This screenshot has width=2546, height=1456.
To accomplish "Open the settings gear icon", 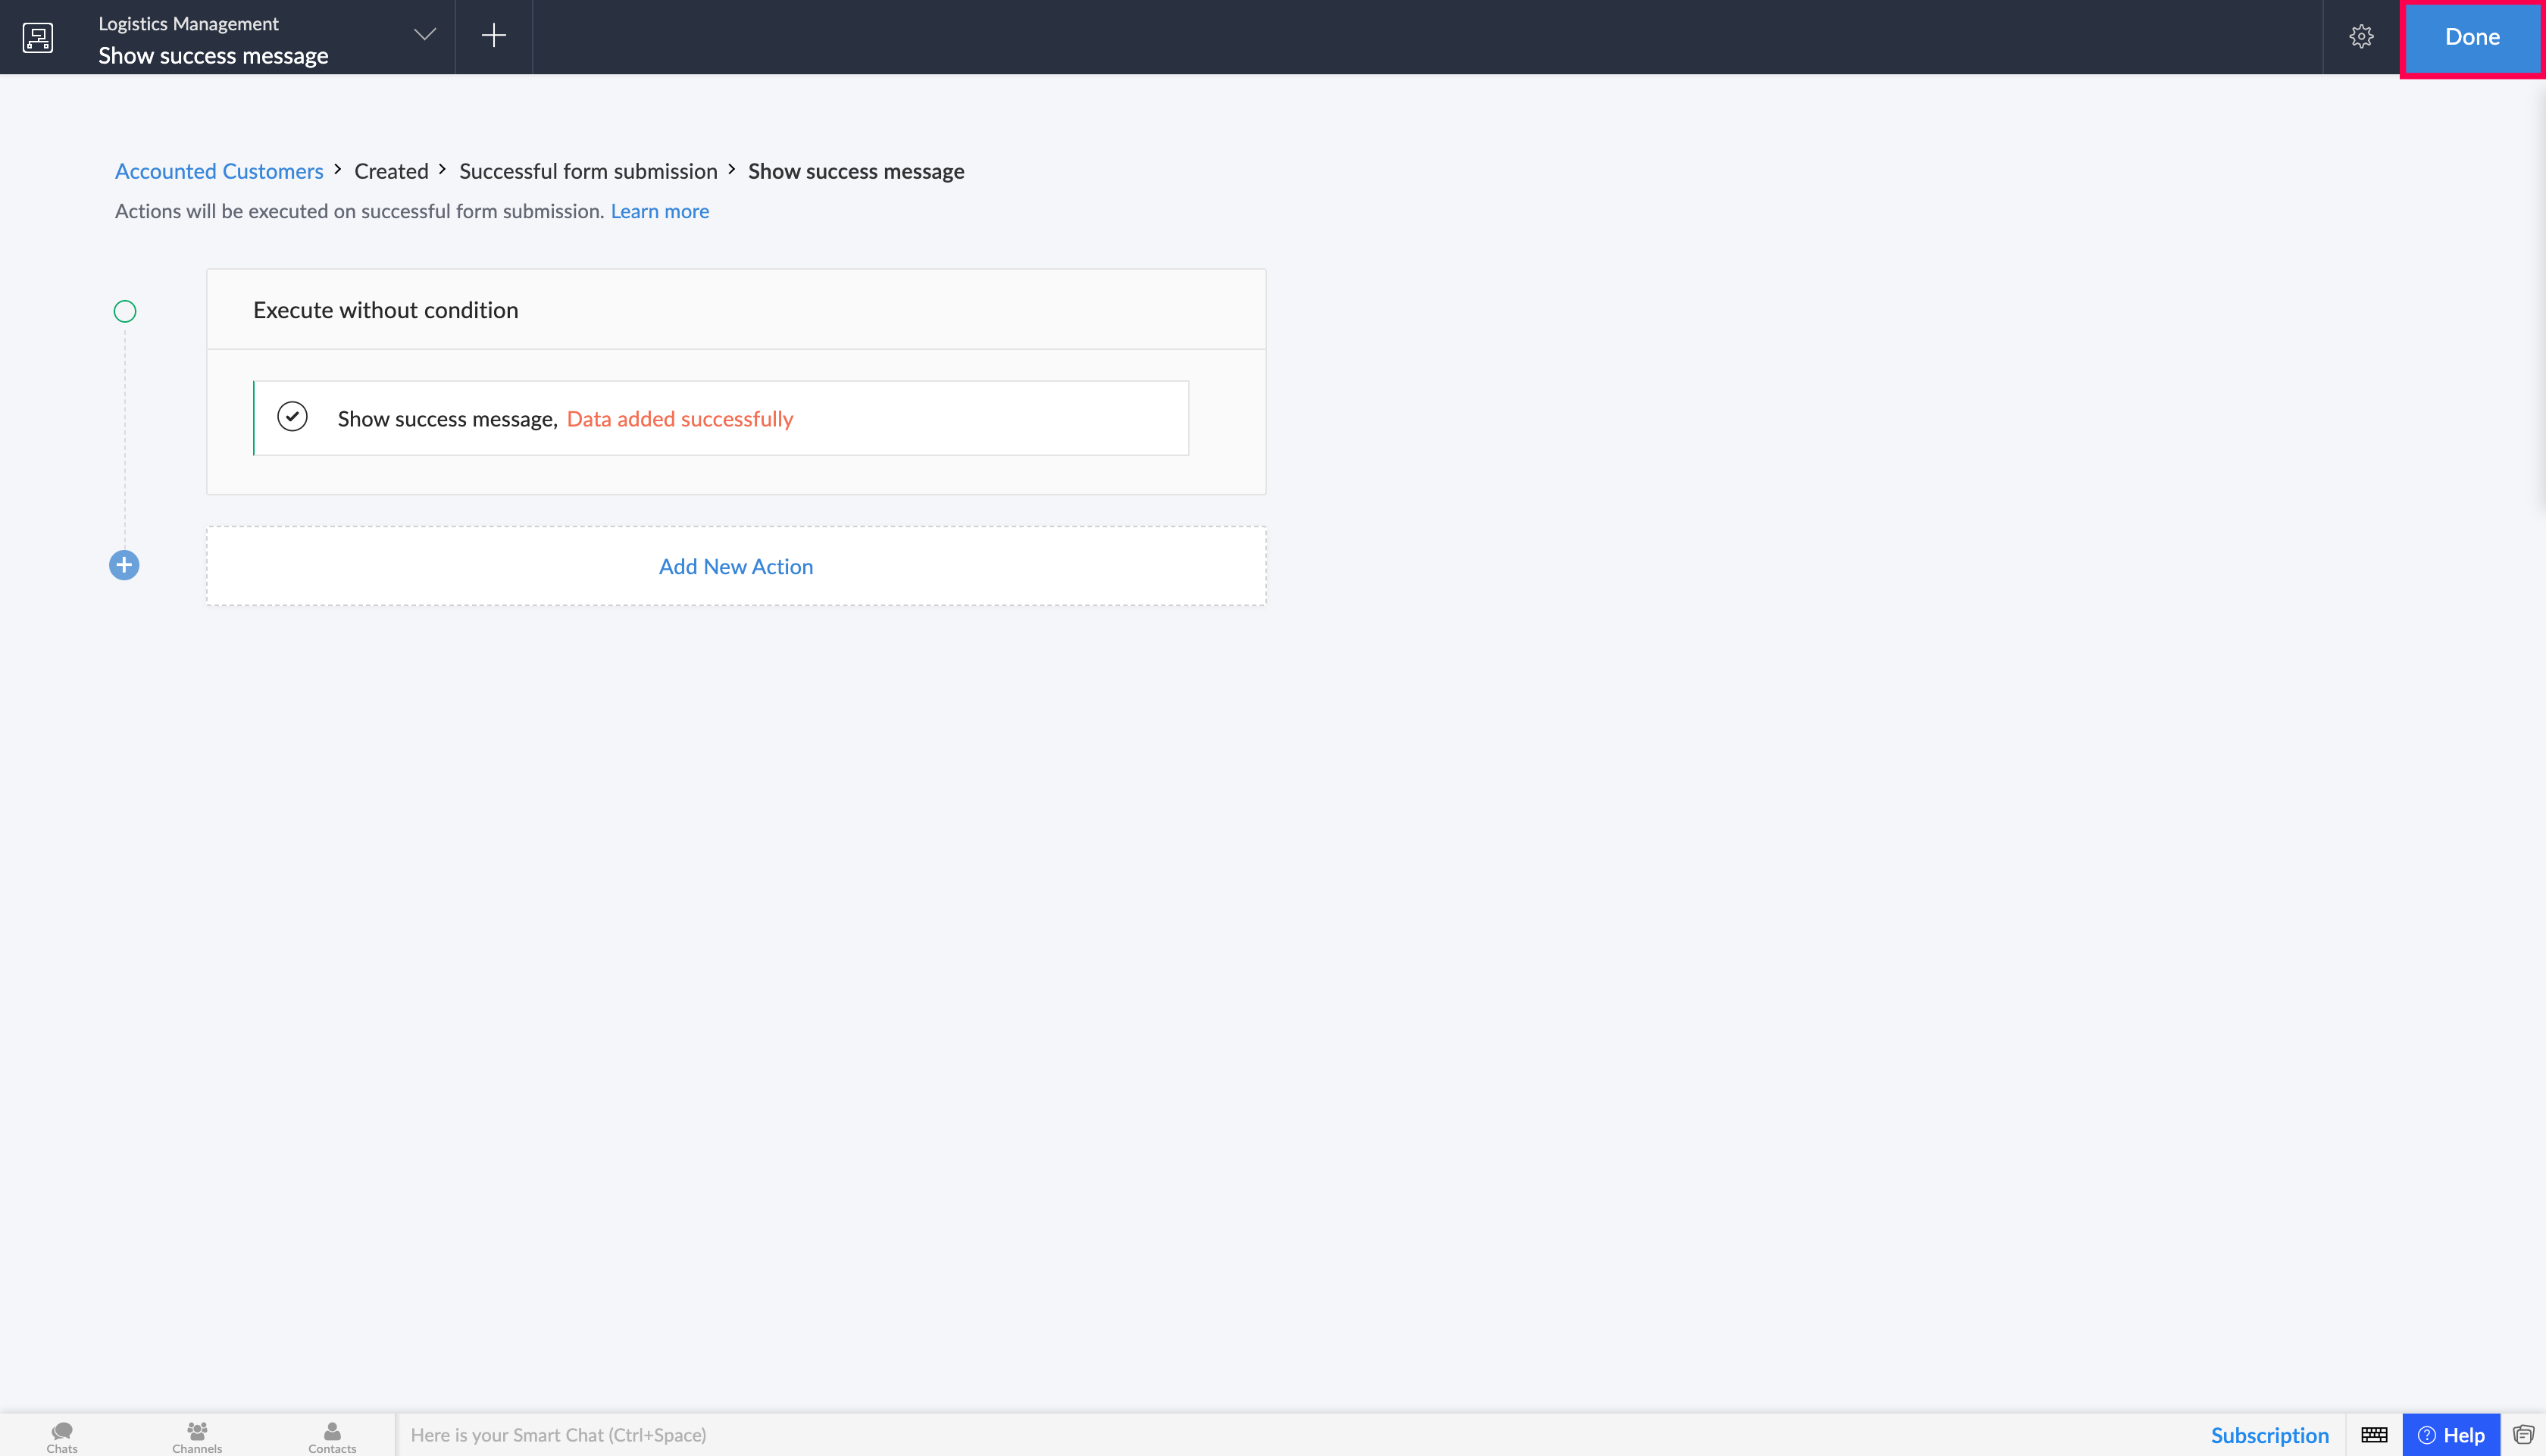I will pyautogui.click(x=2361, y=37).
